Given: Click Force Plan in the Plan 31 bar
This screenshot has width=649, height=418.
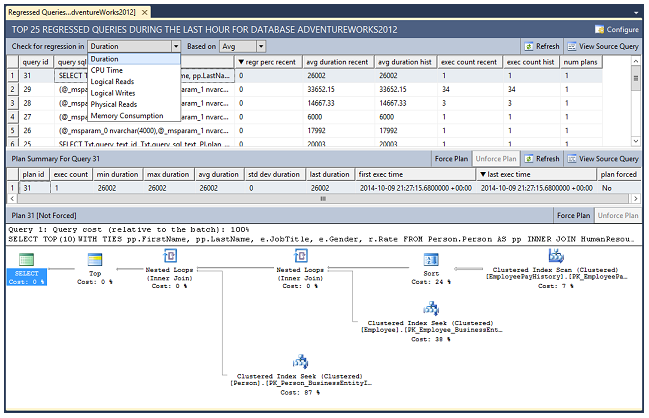Looking at the screenshot, I should click(573, 216).
